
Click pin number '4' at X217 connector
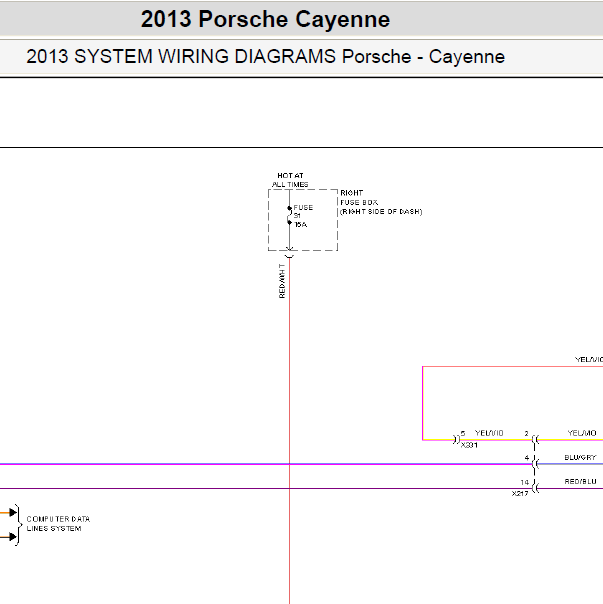(x=526, y=458)
